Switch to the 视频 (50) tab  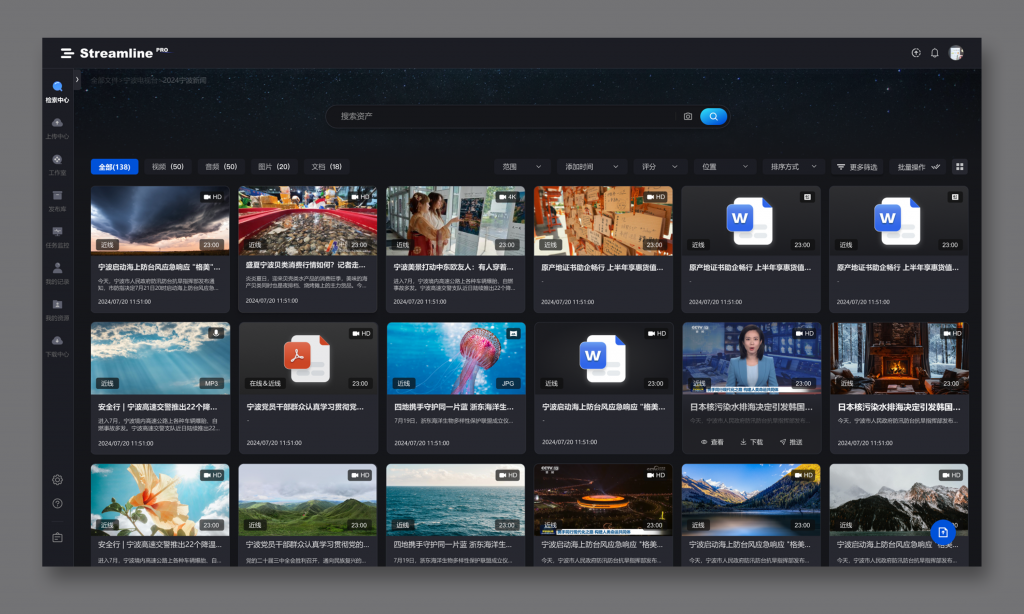(x=167, y=167)
